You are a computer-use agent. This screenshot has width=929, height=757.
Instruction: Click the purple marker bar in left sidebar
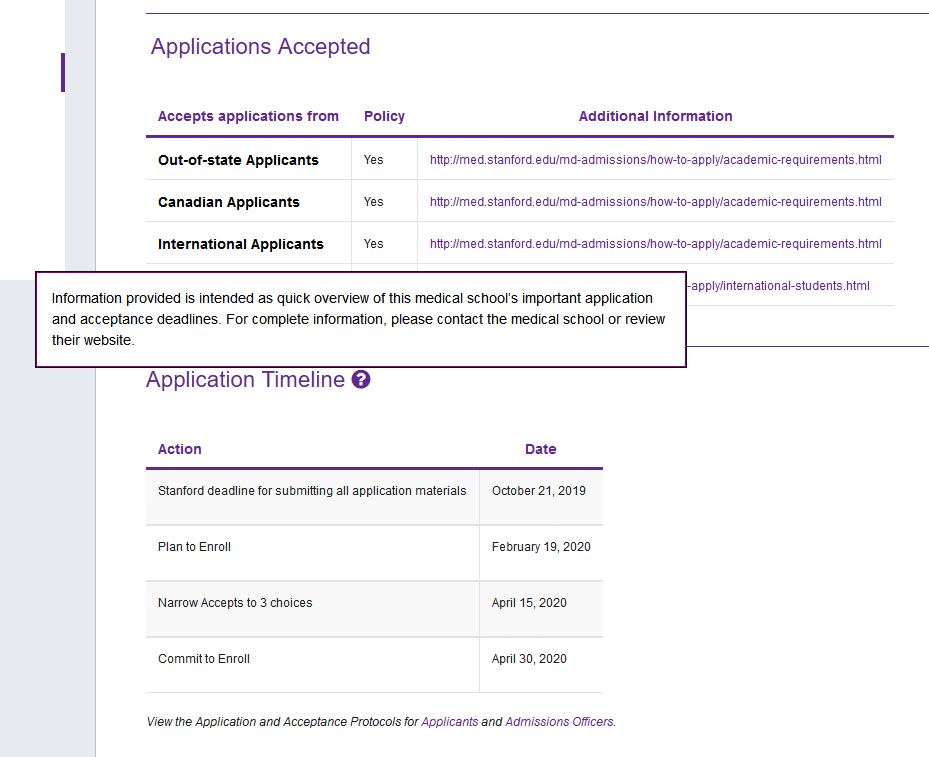click(63, 73)
